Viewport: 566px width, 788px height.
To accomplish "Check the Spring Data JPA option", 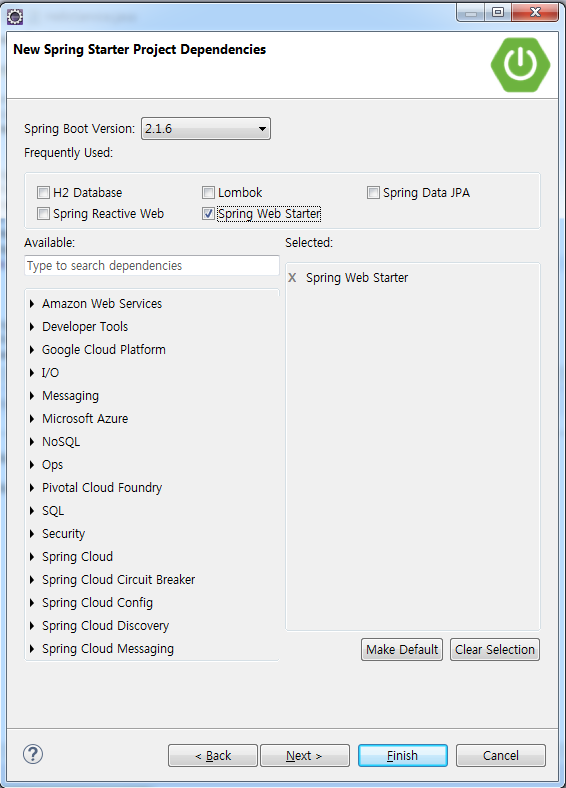I will [373, 192].
